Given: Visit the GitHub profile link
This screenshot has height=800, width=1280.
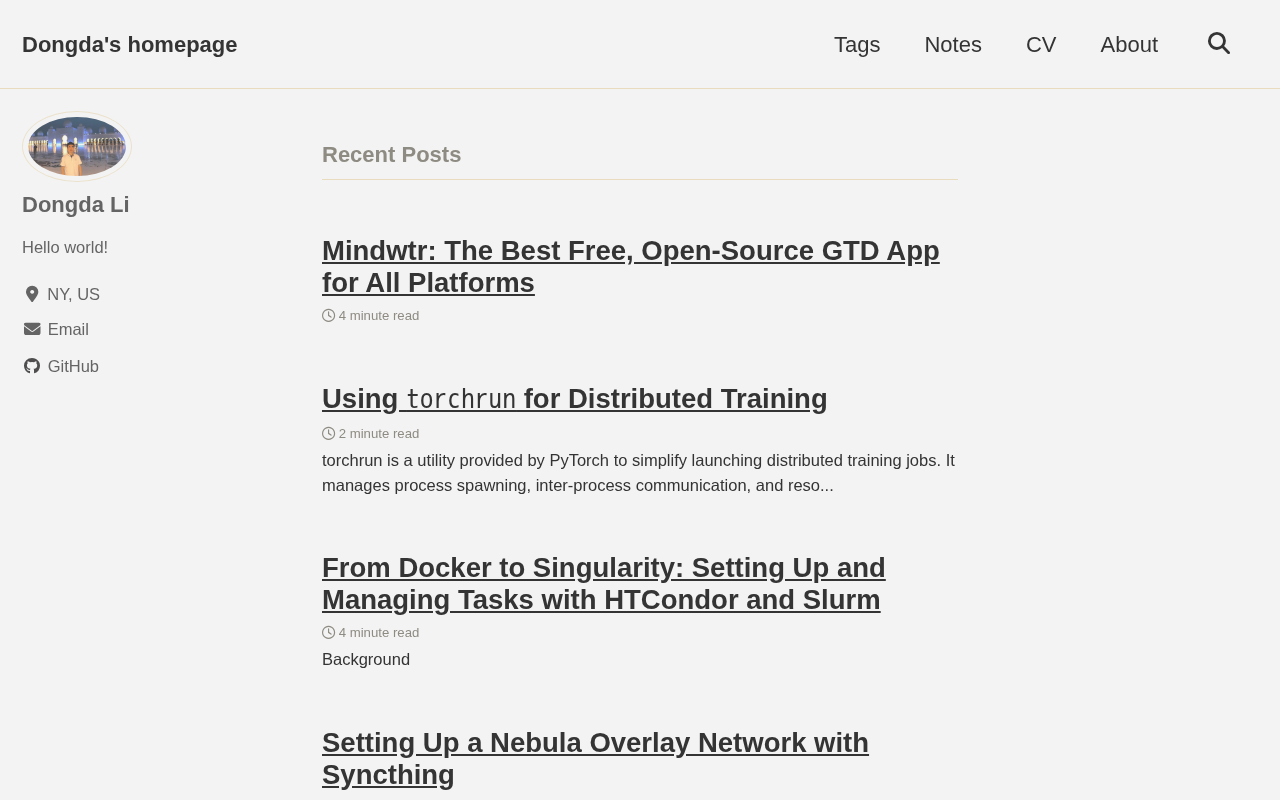Looking at the screenshot, I should click(73, 366).
